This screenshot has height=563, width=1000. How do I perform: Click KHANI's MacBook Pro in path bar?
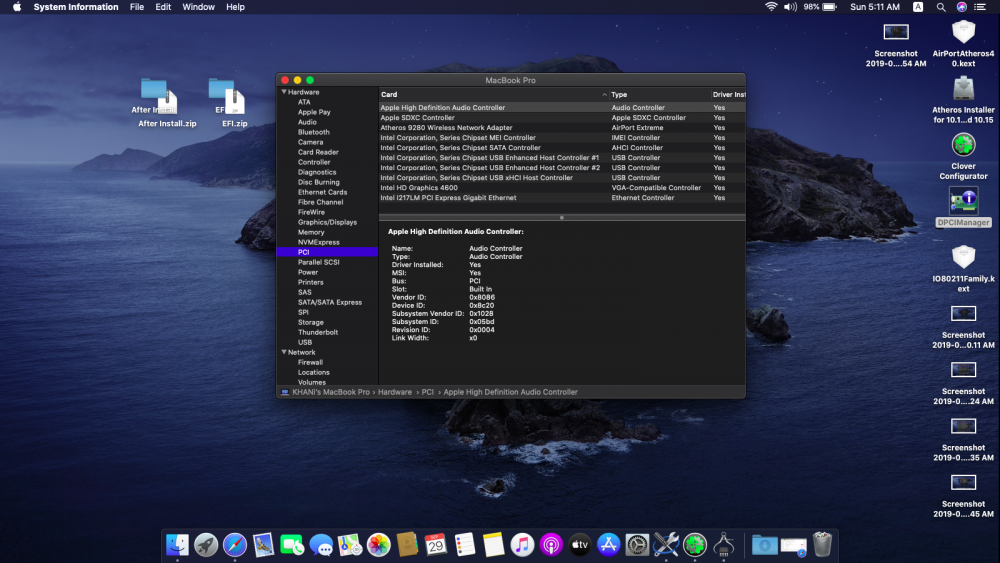[x=330, y=392]
